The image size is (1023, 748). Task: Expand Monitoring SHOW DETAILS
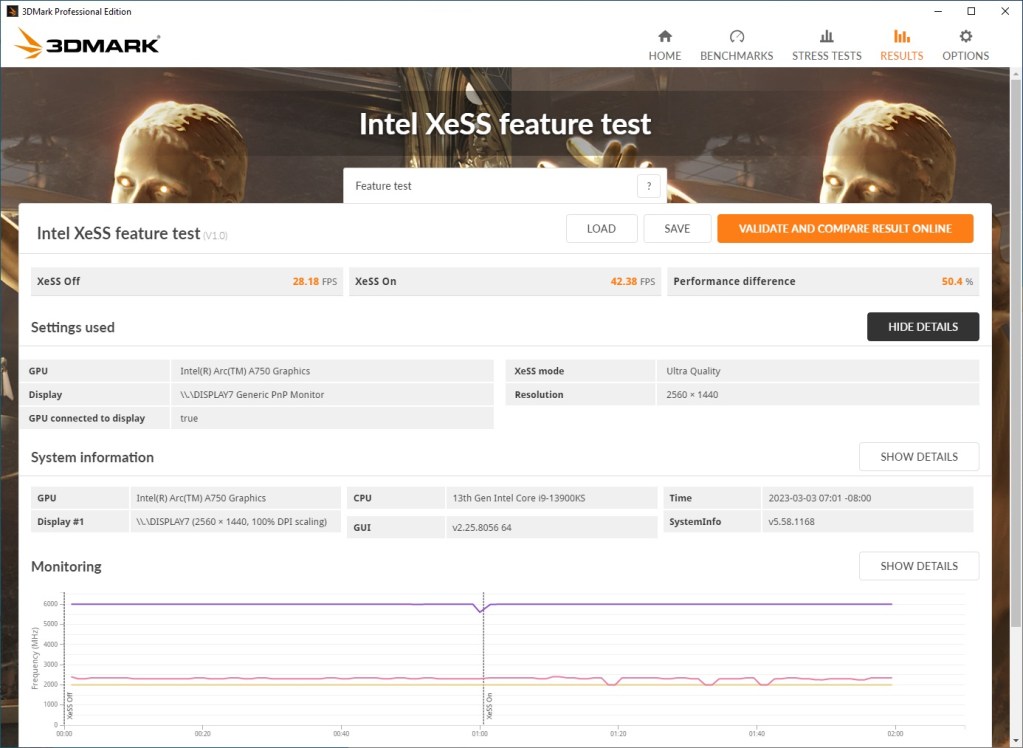click(x=919, y=566)
